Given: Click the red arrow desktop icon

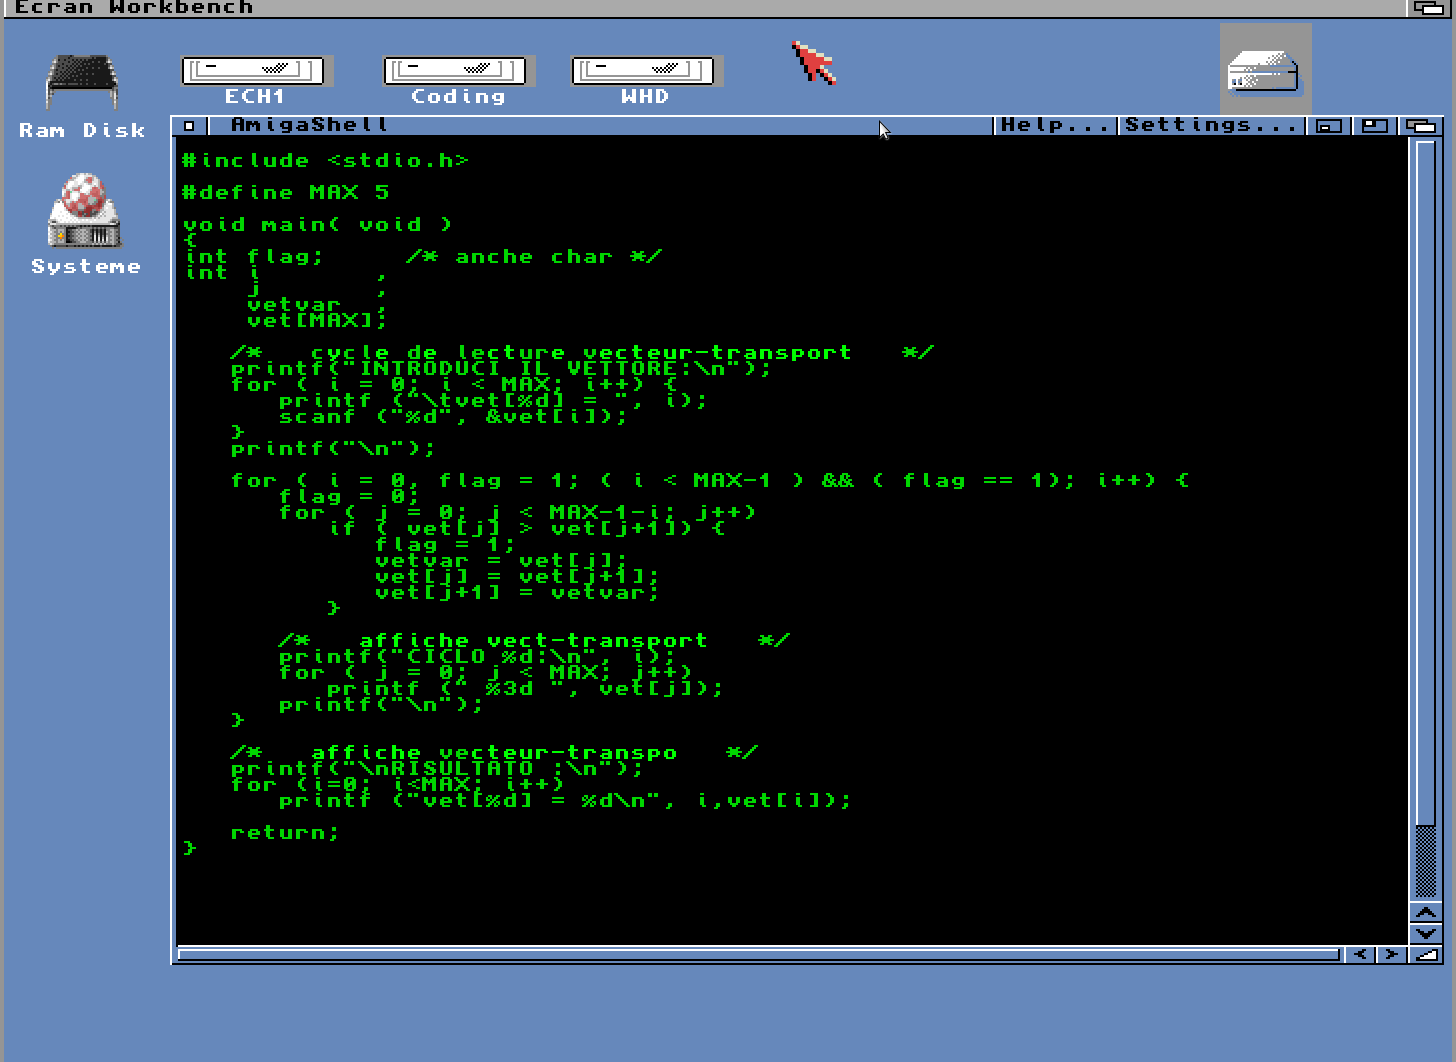Looking at the screenshot, I should tap(814, 63).
